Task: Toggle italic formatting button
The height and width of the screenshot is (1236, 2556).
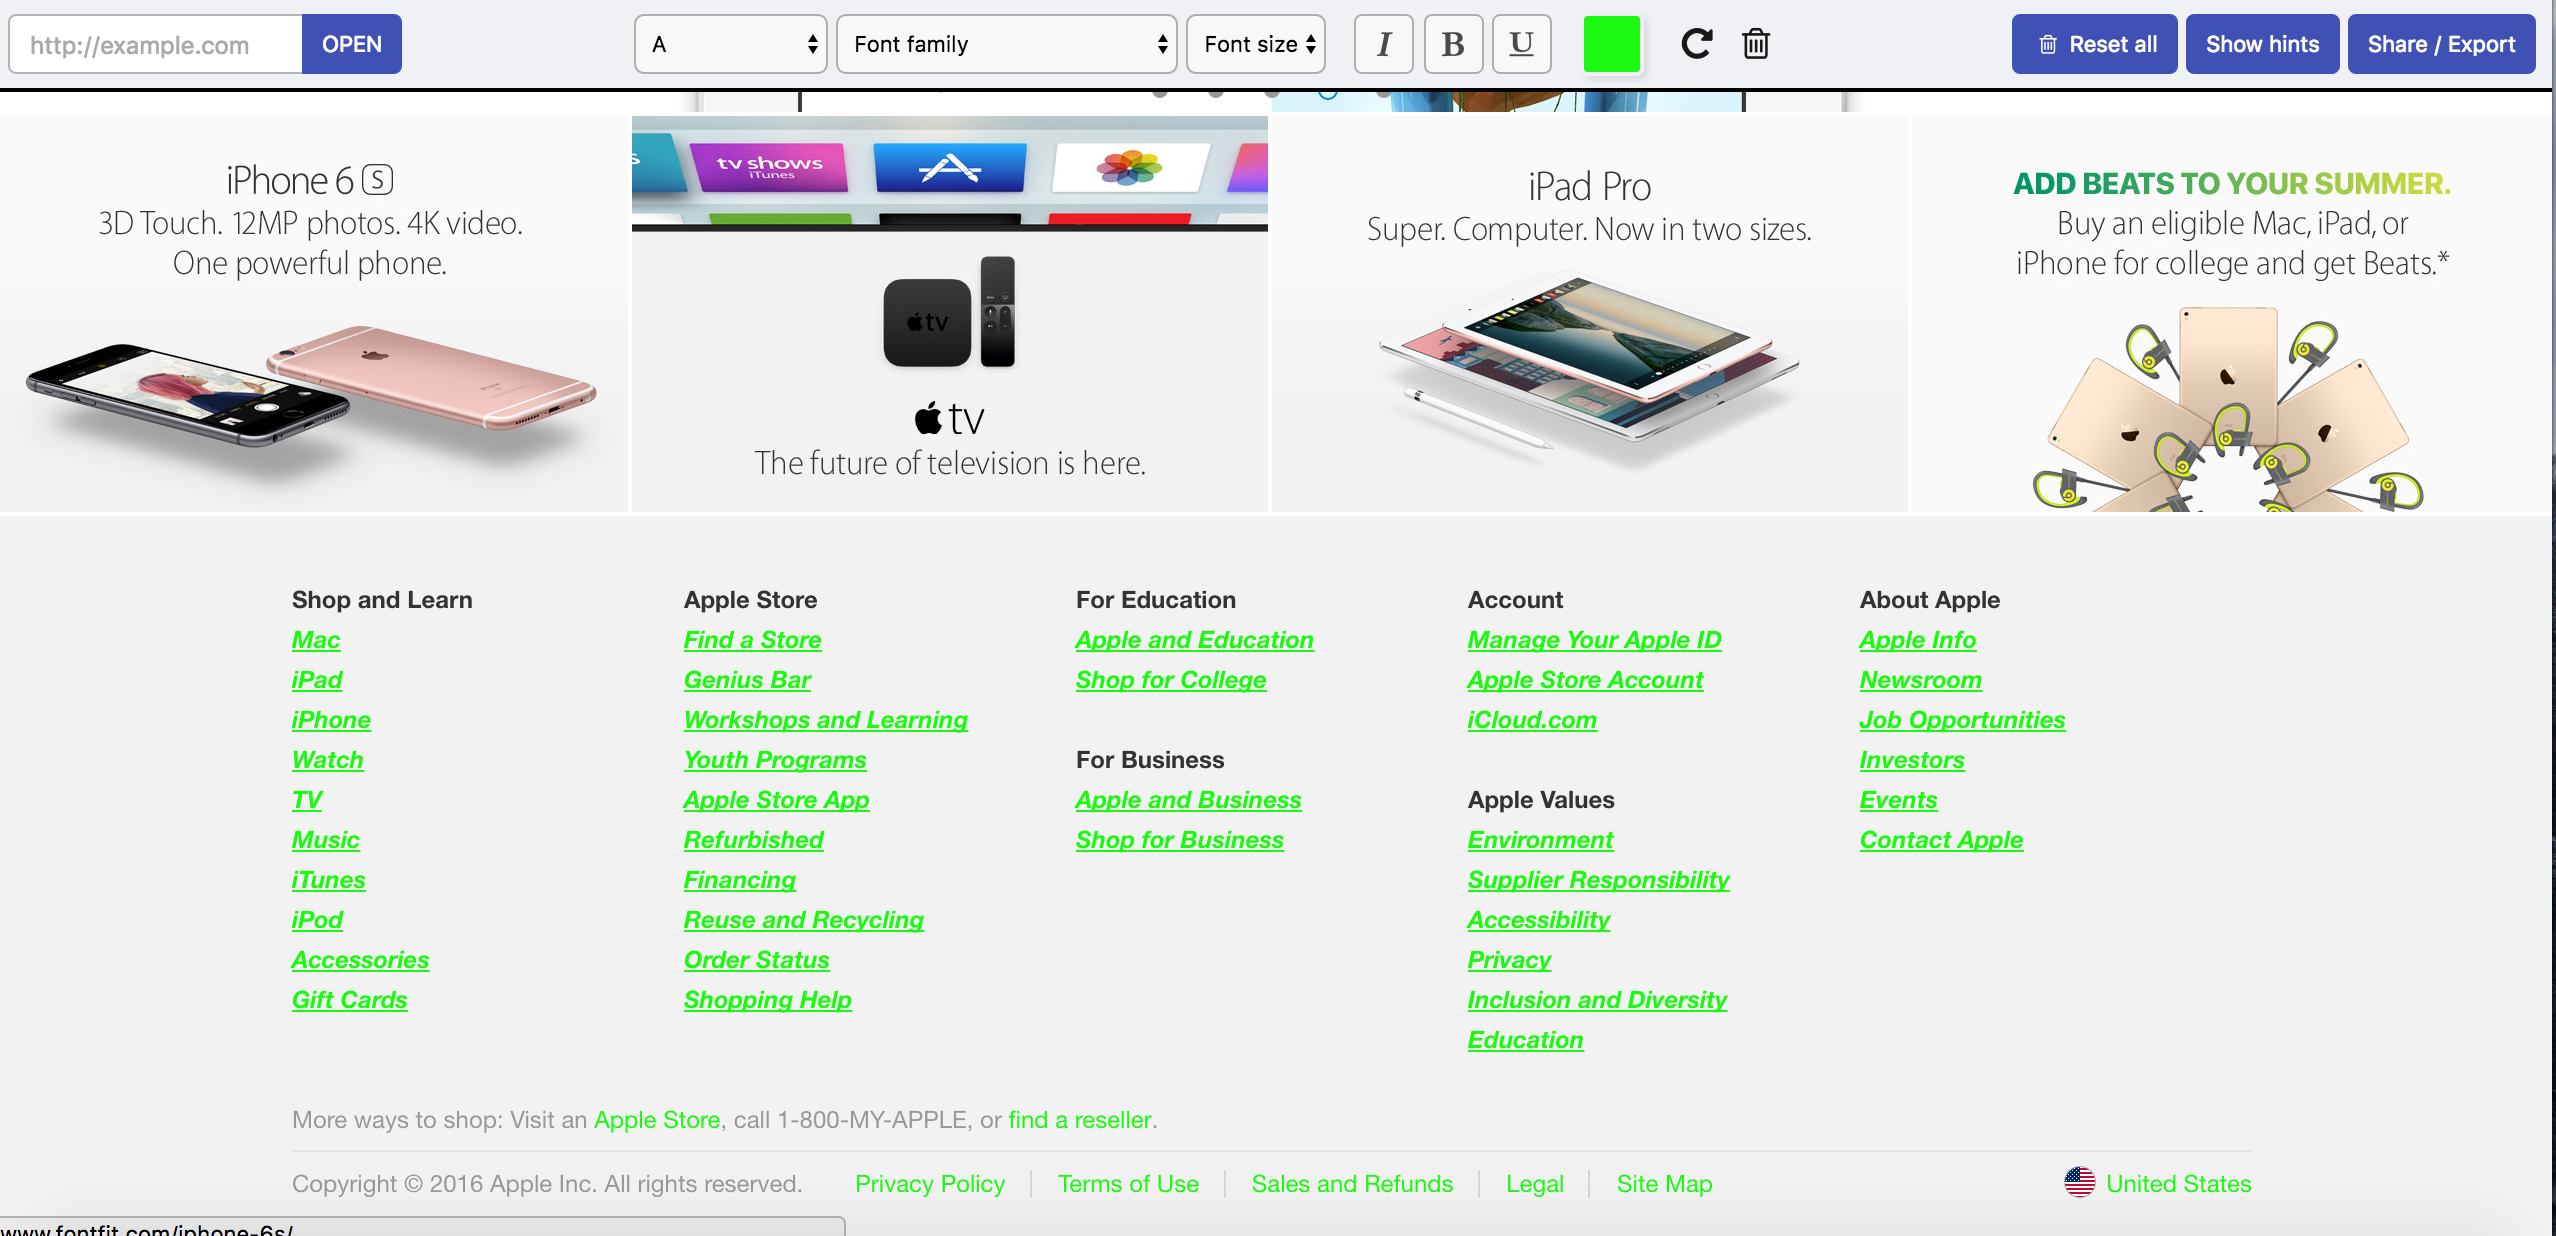Action: click(1383, 44)
